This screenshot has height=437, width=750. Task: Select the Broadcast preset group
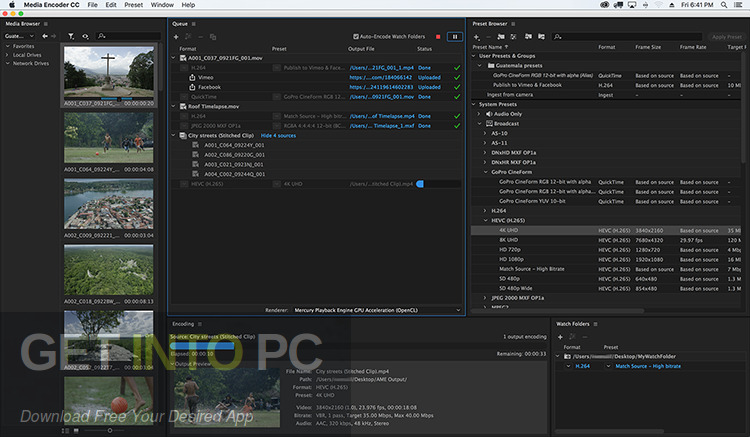point(503,123)
